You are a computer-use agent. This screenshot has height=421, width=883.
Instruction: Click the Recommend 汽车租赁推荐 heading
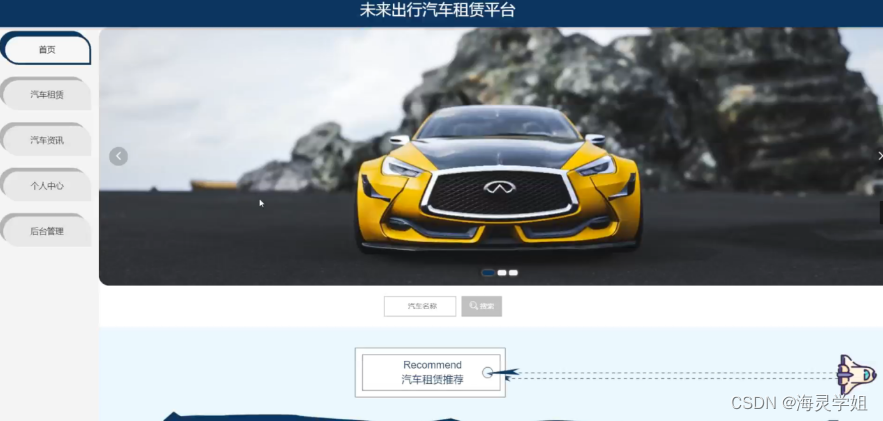(431, 373)
